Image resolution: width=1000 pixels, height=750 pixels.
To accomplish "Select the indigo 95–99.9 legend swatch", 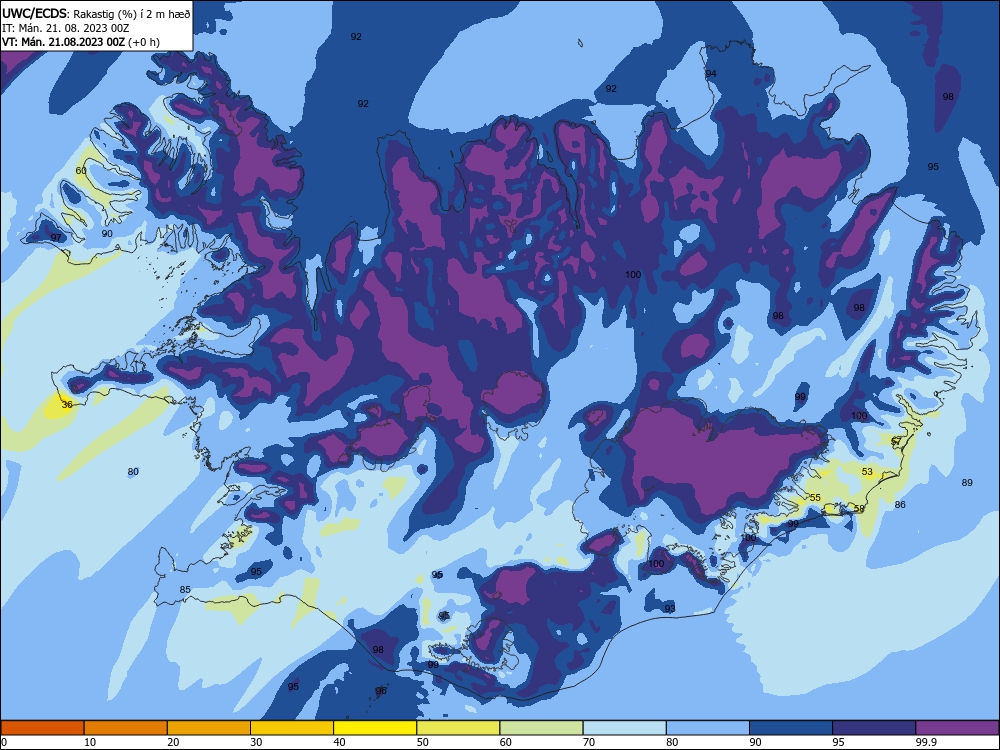I will [874, 728].
